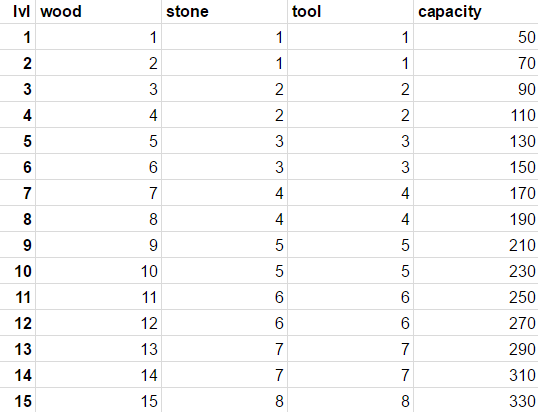This screenshot has height=412, width=538.
Task: Select wood cell with value 7
Action: coord(98,193)
